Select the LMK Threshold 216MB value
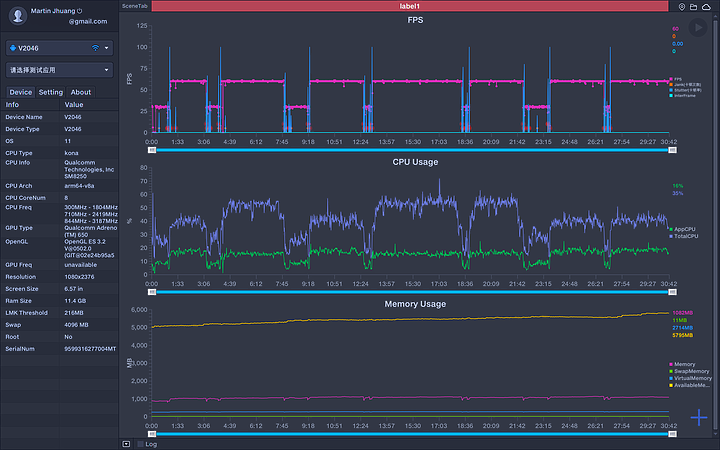Viewport: 720px width, 450px height. (73, 313)
